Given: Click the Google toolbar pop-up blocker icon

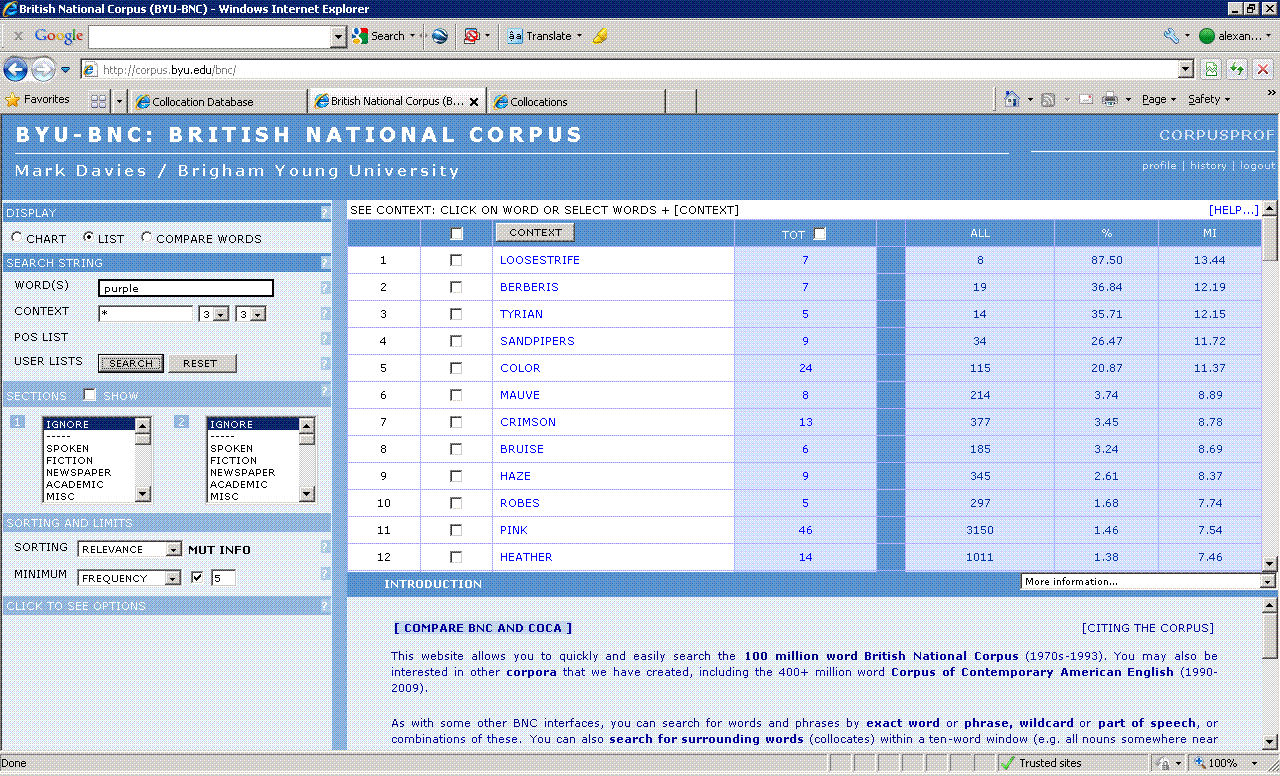Looking at the screenshot, I should pos(471,36).
